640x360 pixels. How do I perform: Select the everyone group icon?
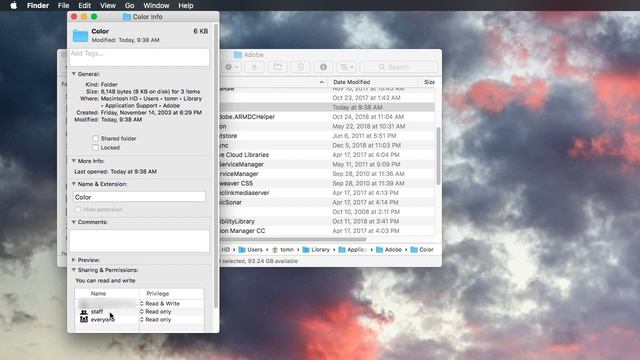click(x=84, y=320)
